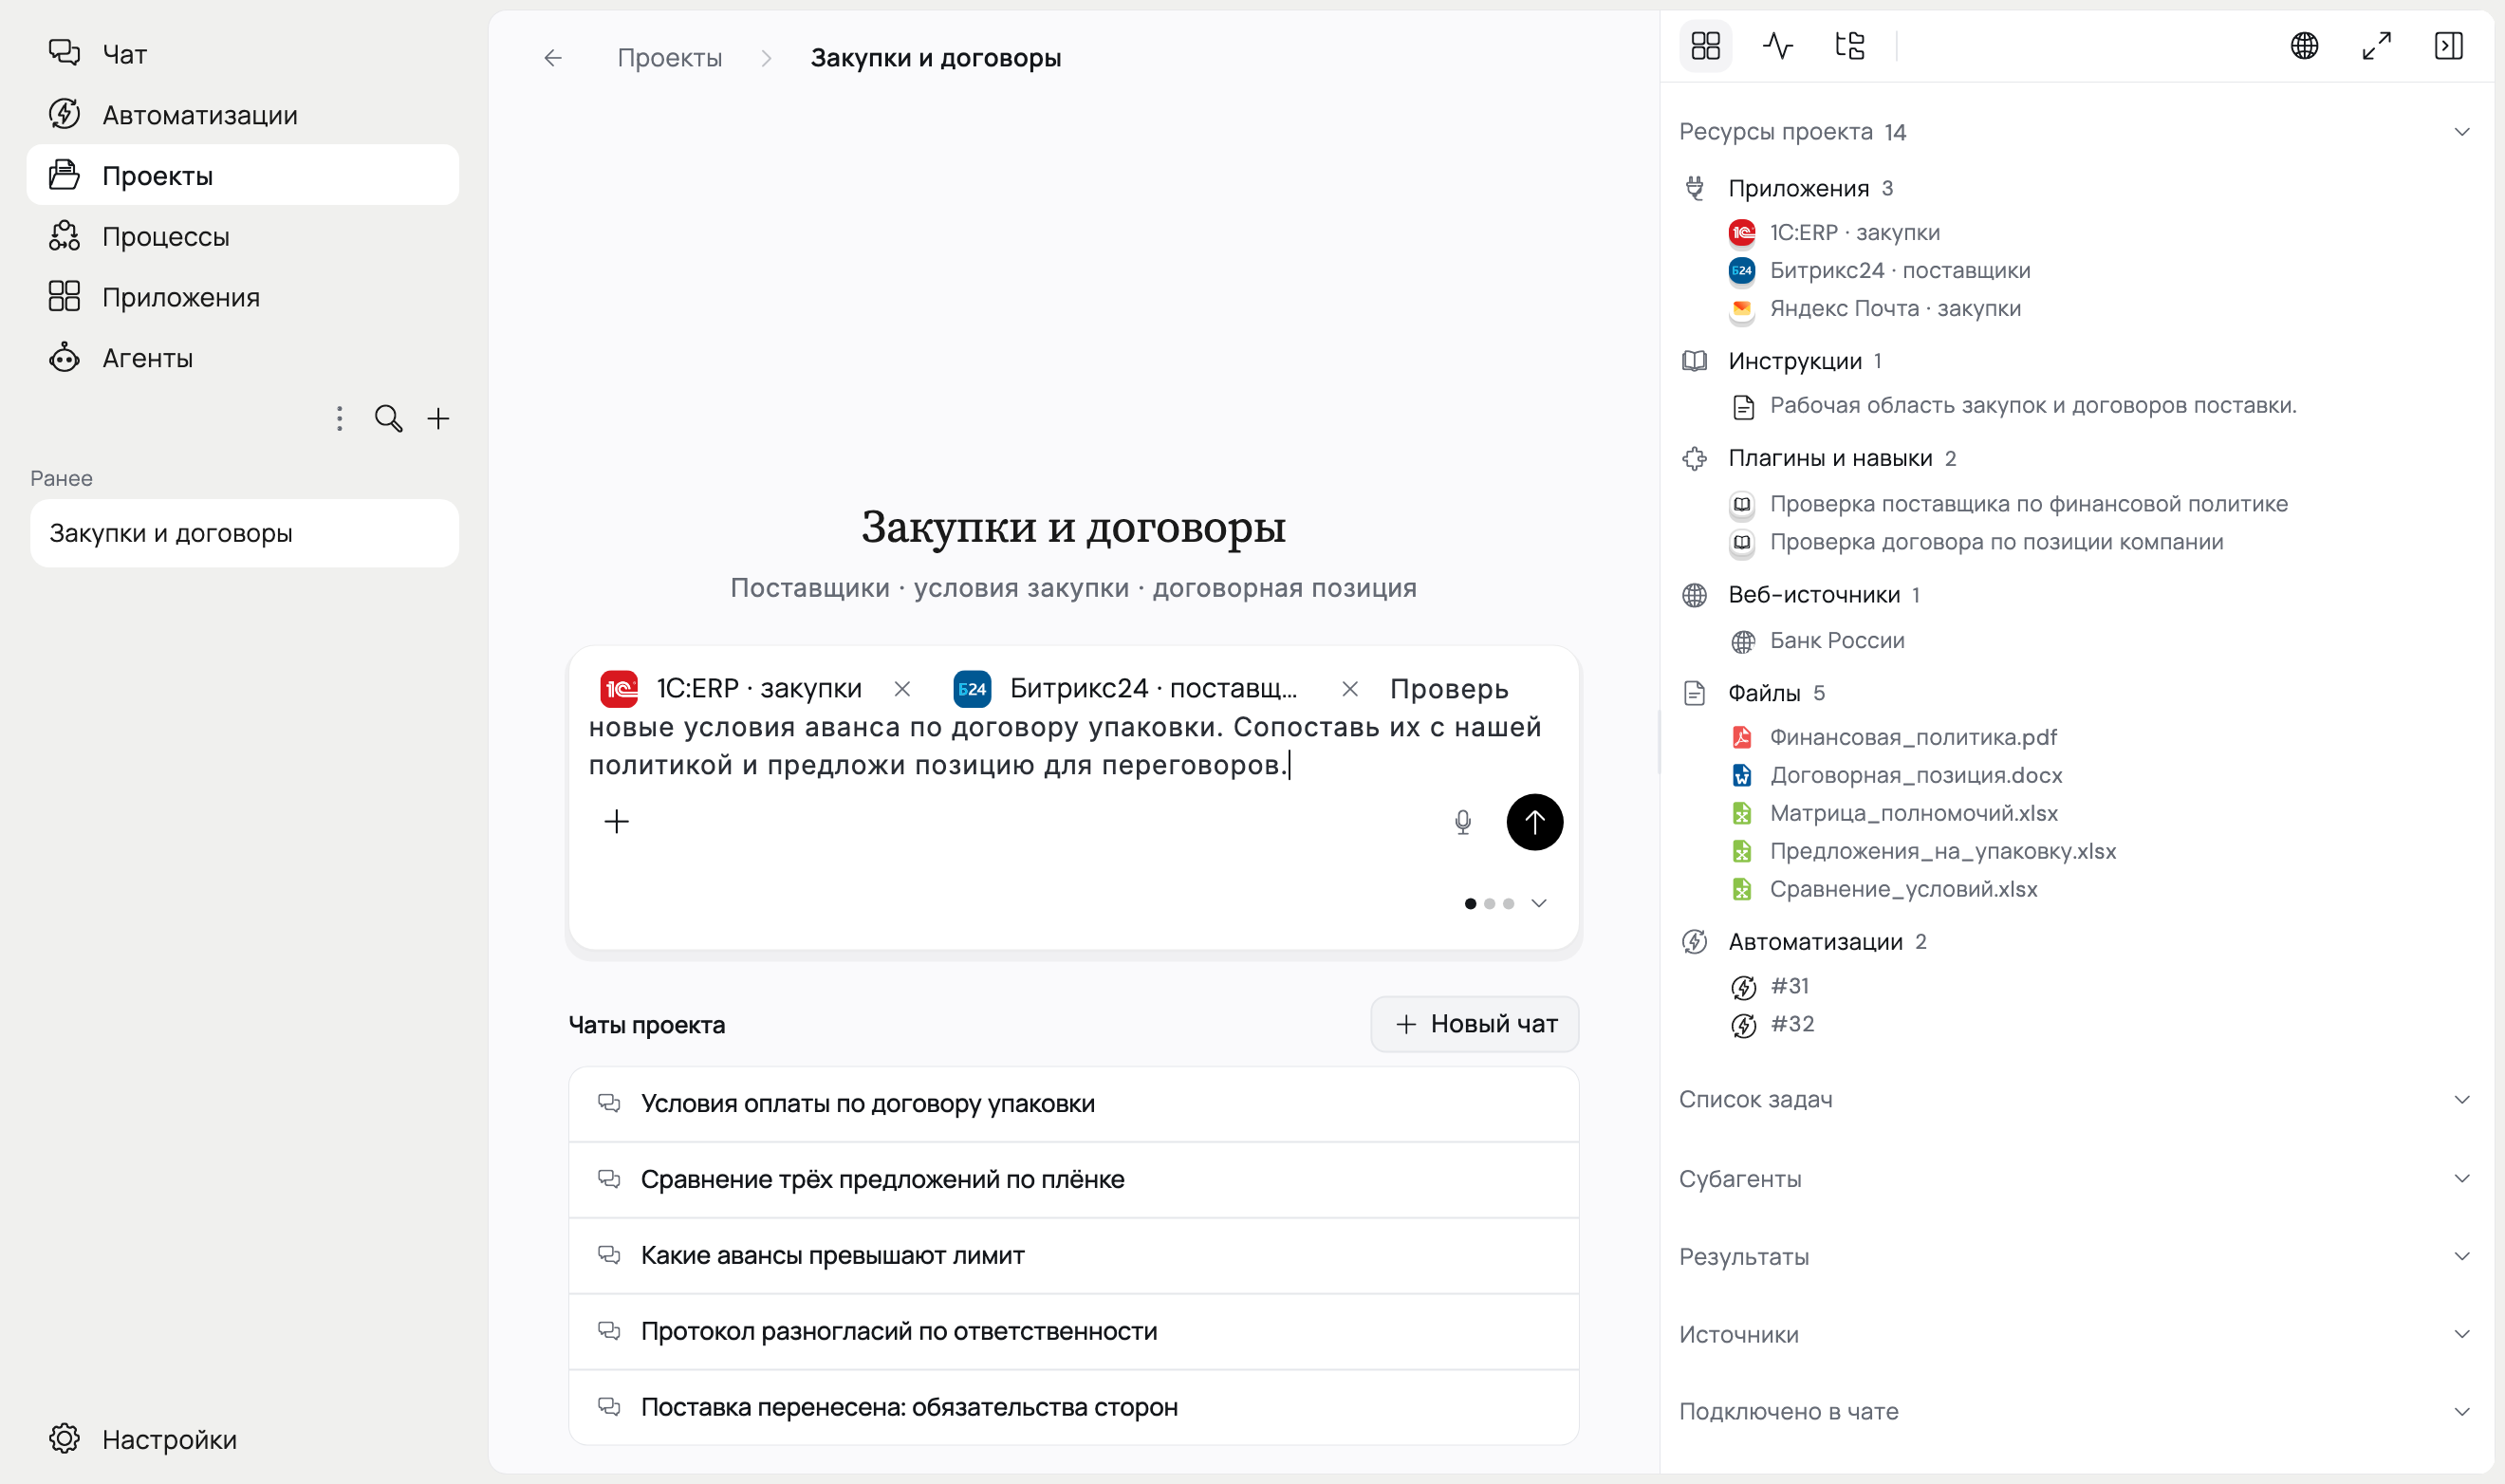Go to Процессы in sidebar
This screenshot has height=1484, width=2505.
click(x=242, y=236)
